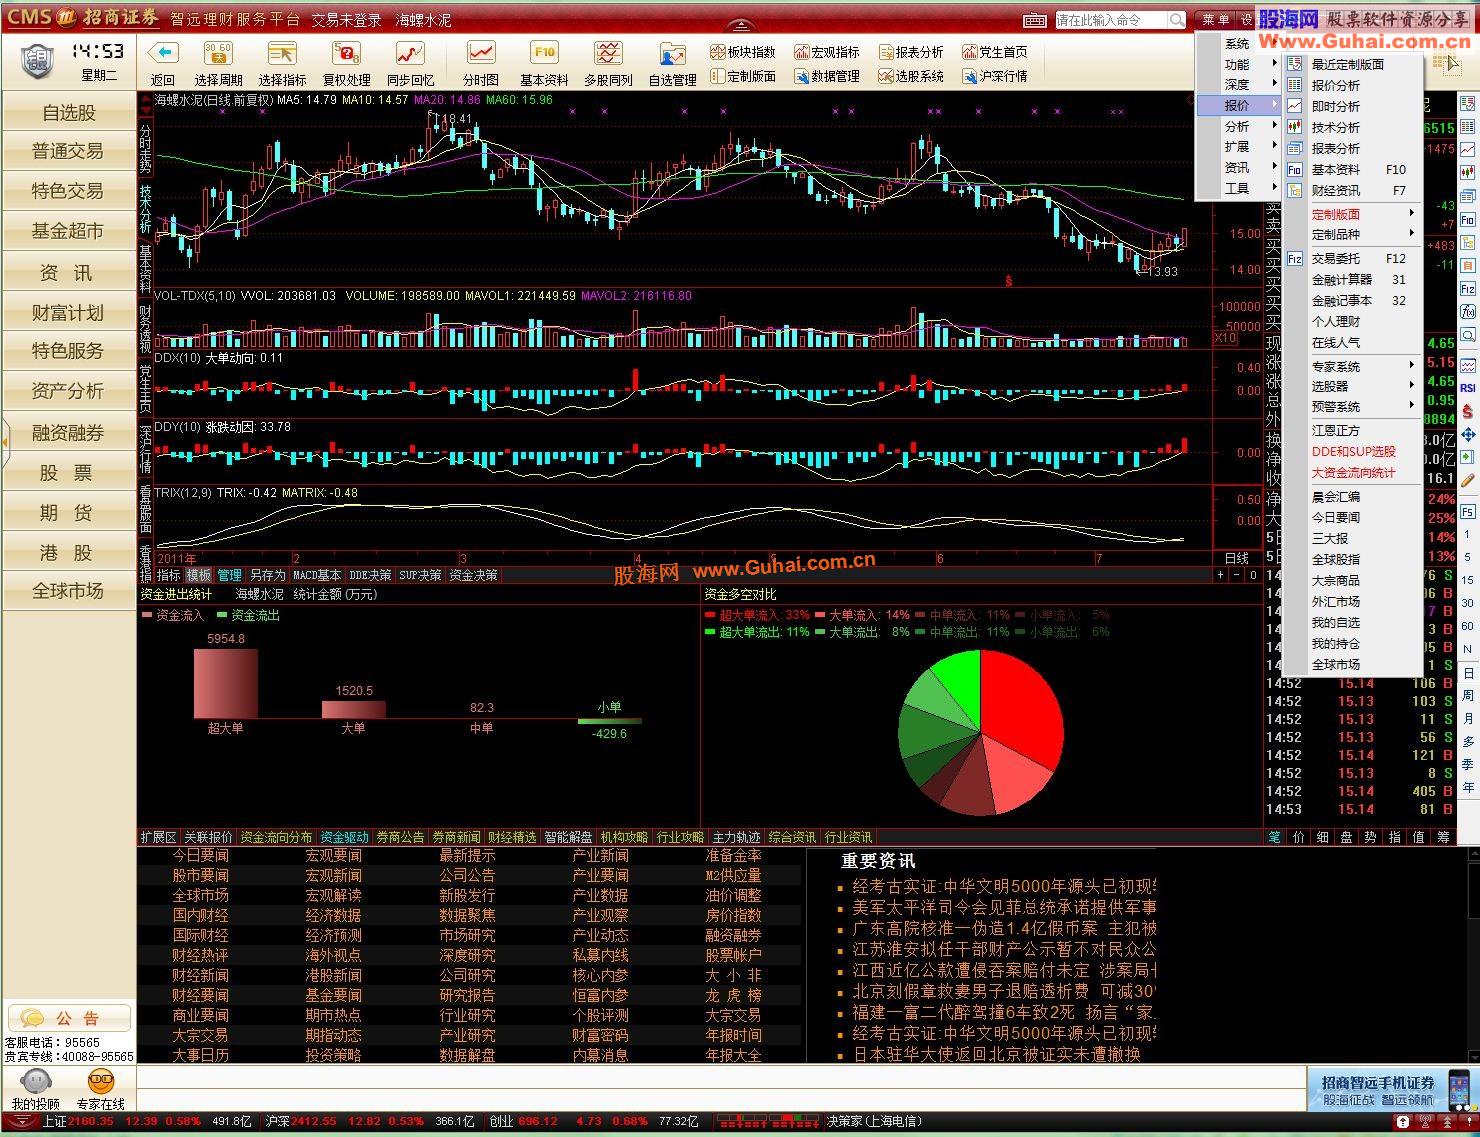This screenshot has width=1480, height=1137.
Task: Choose 大资金流向统计 menu entry
Action: 1354,473
